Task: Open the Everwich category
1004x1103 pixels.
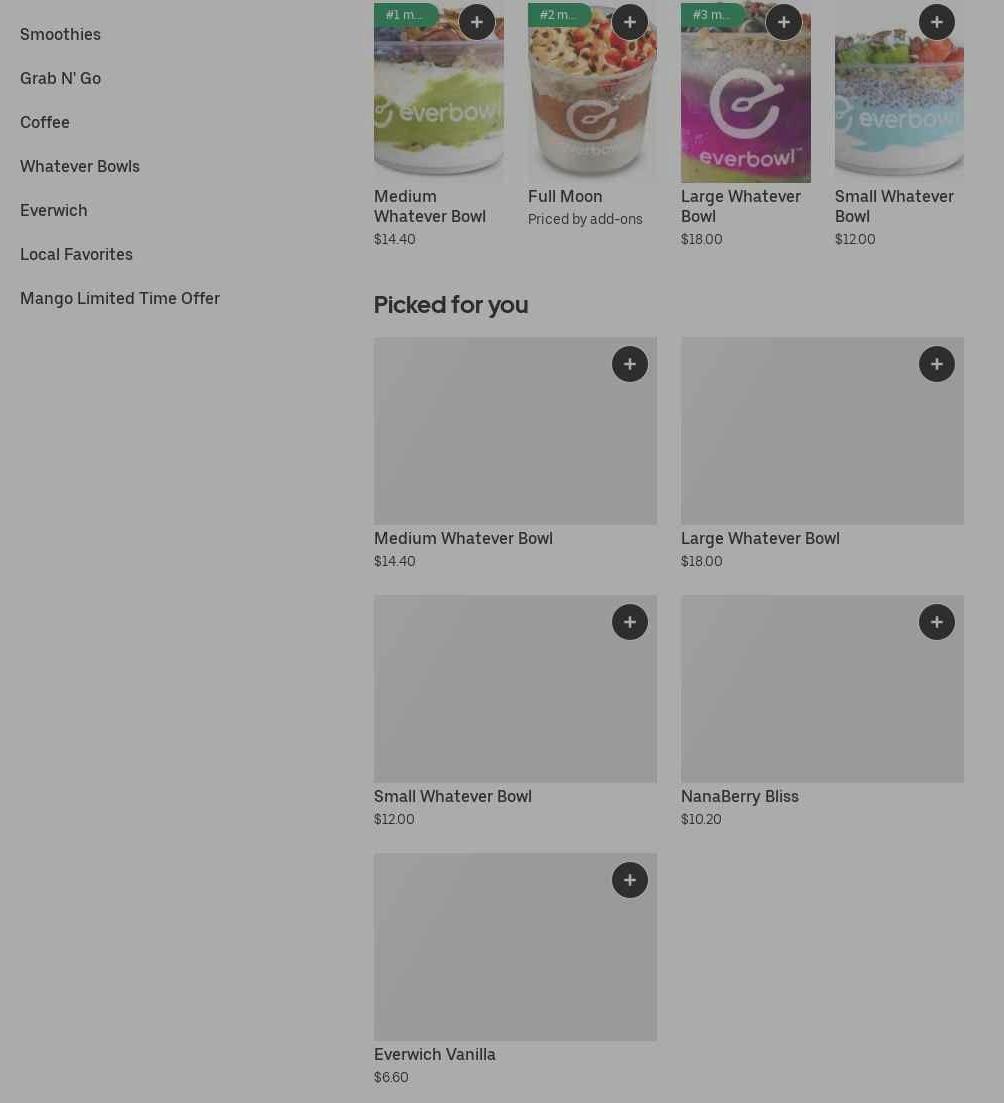Action: pyautogui.click(x=54, y=210)
